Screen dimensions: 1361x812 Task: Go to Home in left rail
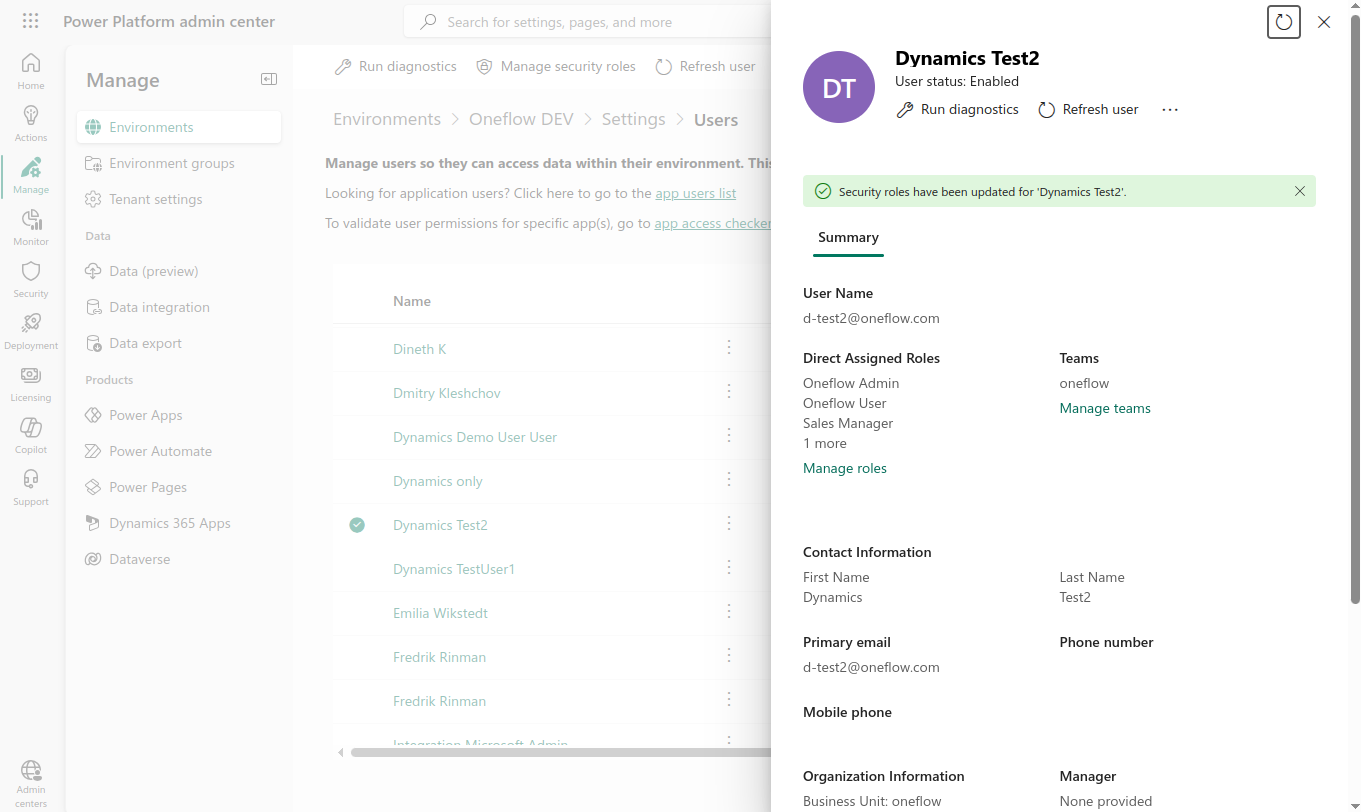(x=31, y=70)
